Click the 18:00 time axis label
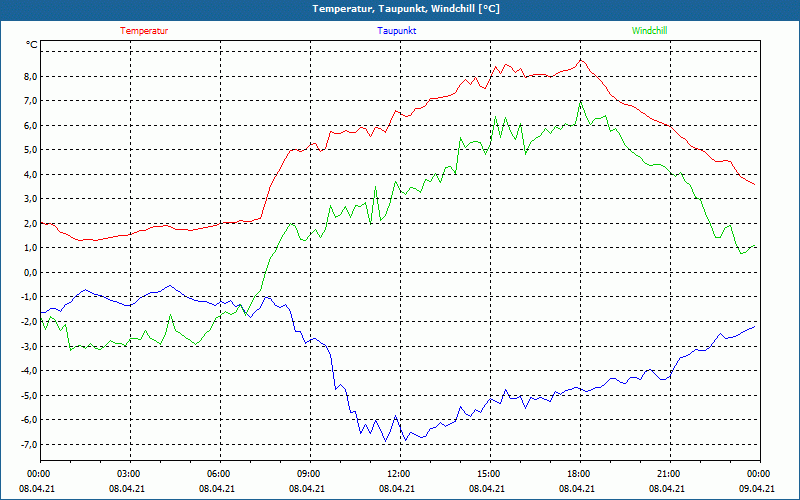The height and width of the screenshot is (500, 800). [580, 474]
